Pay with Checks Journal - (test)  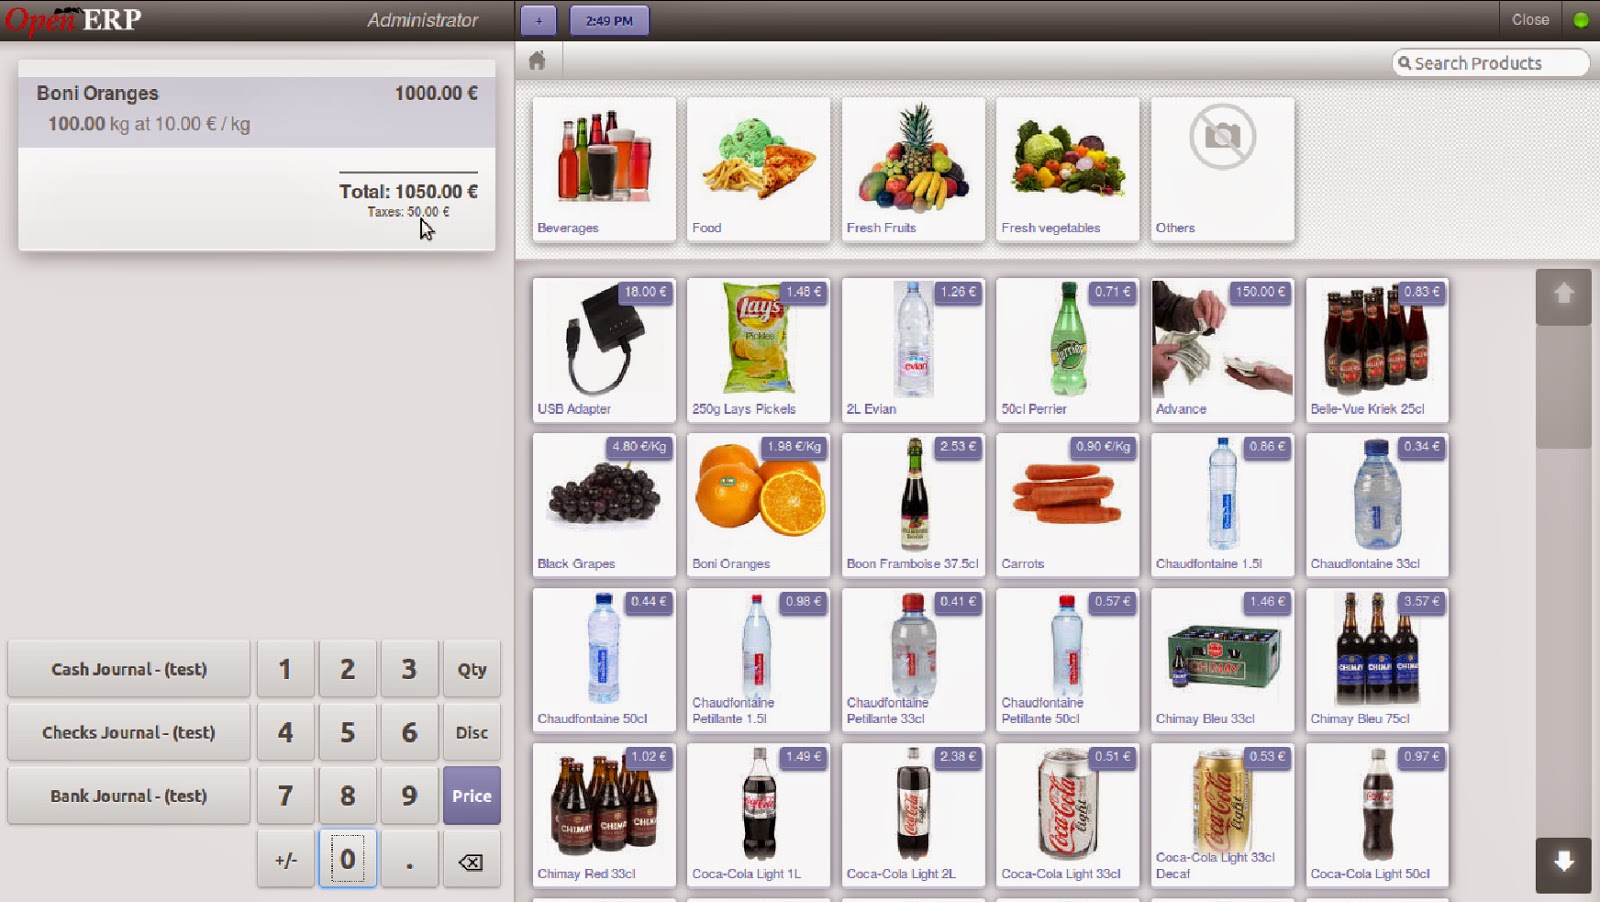[129, 732]
